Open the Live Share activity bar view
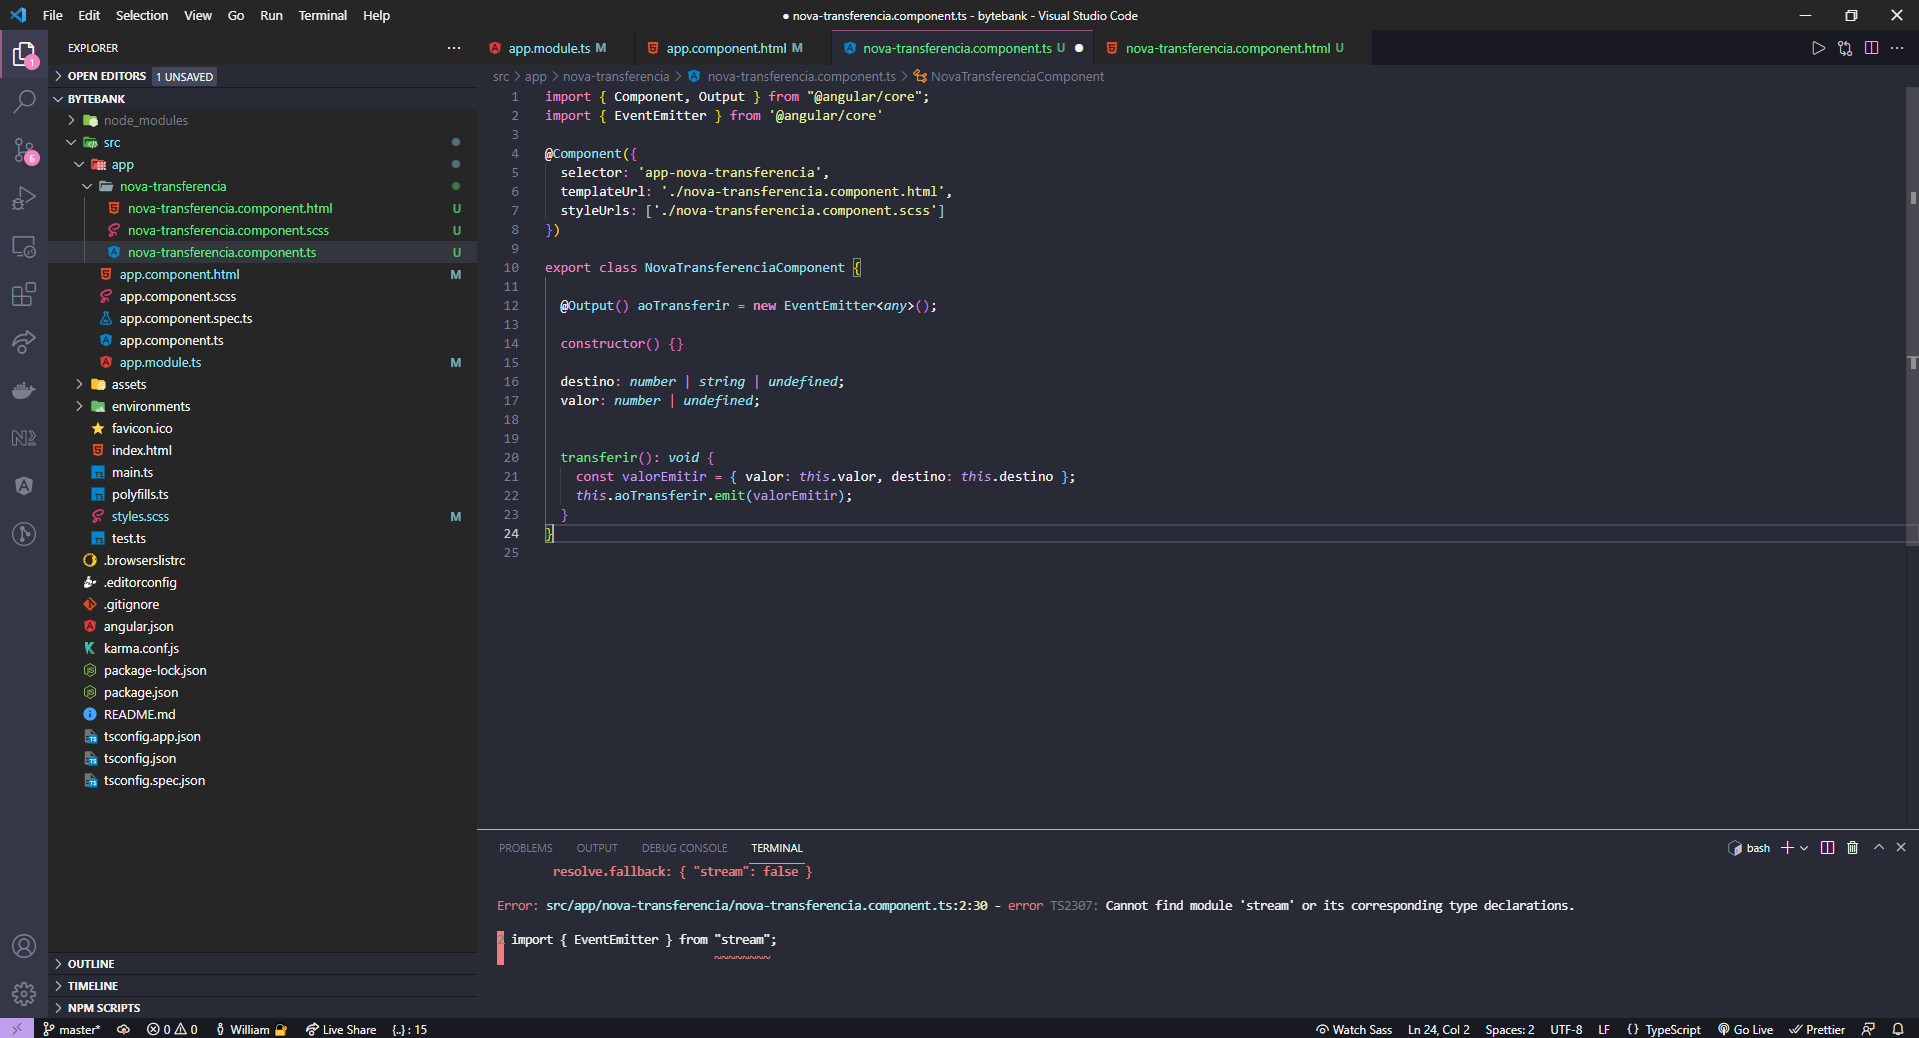The height and width of the screenshot is (1038, 1919). click(24, 342)
